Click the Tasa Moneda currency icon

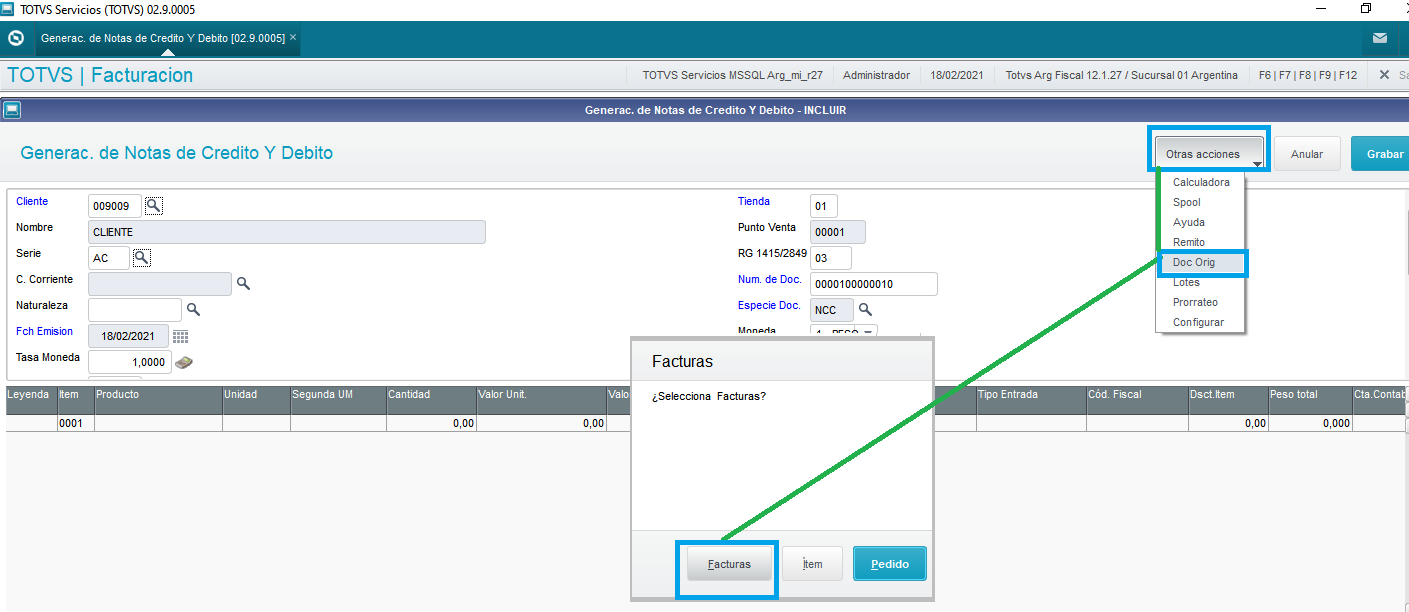(183, 362)
